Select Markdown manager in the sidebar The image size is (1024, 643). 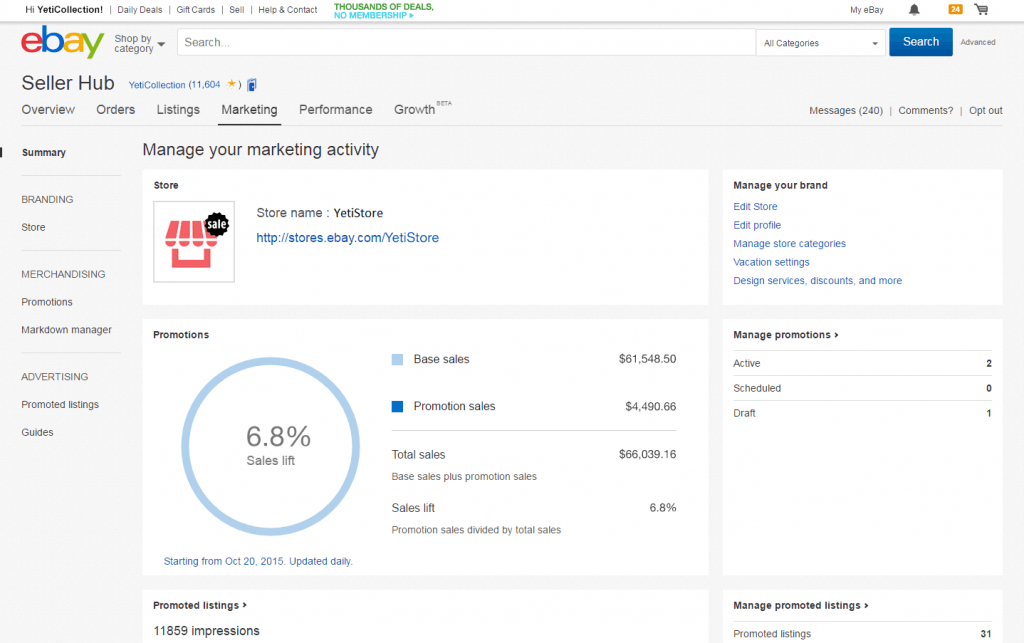69,329
